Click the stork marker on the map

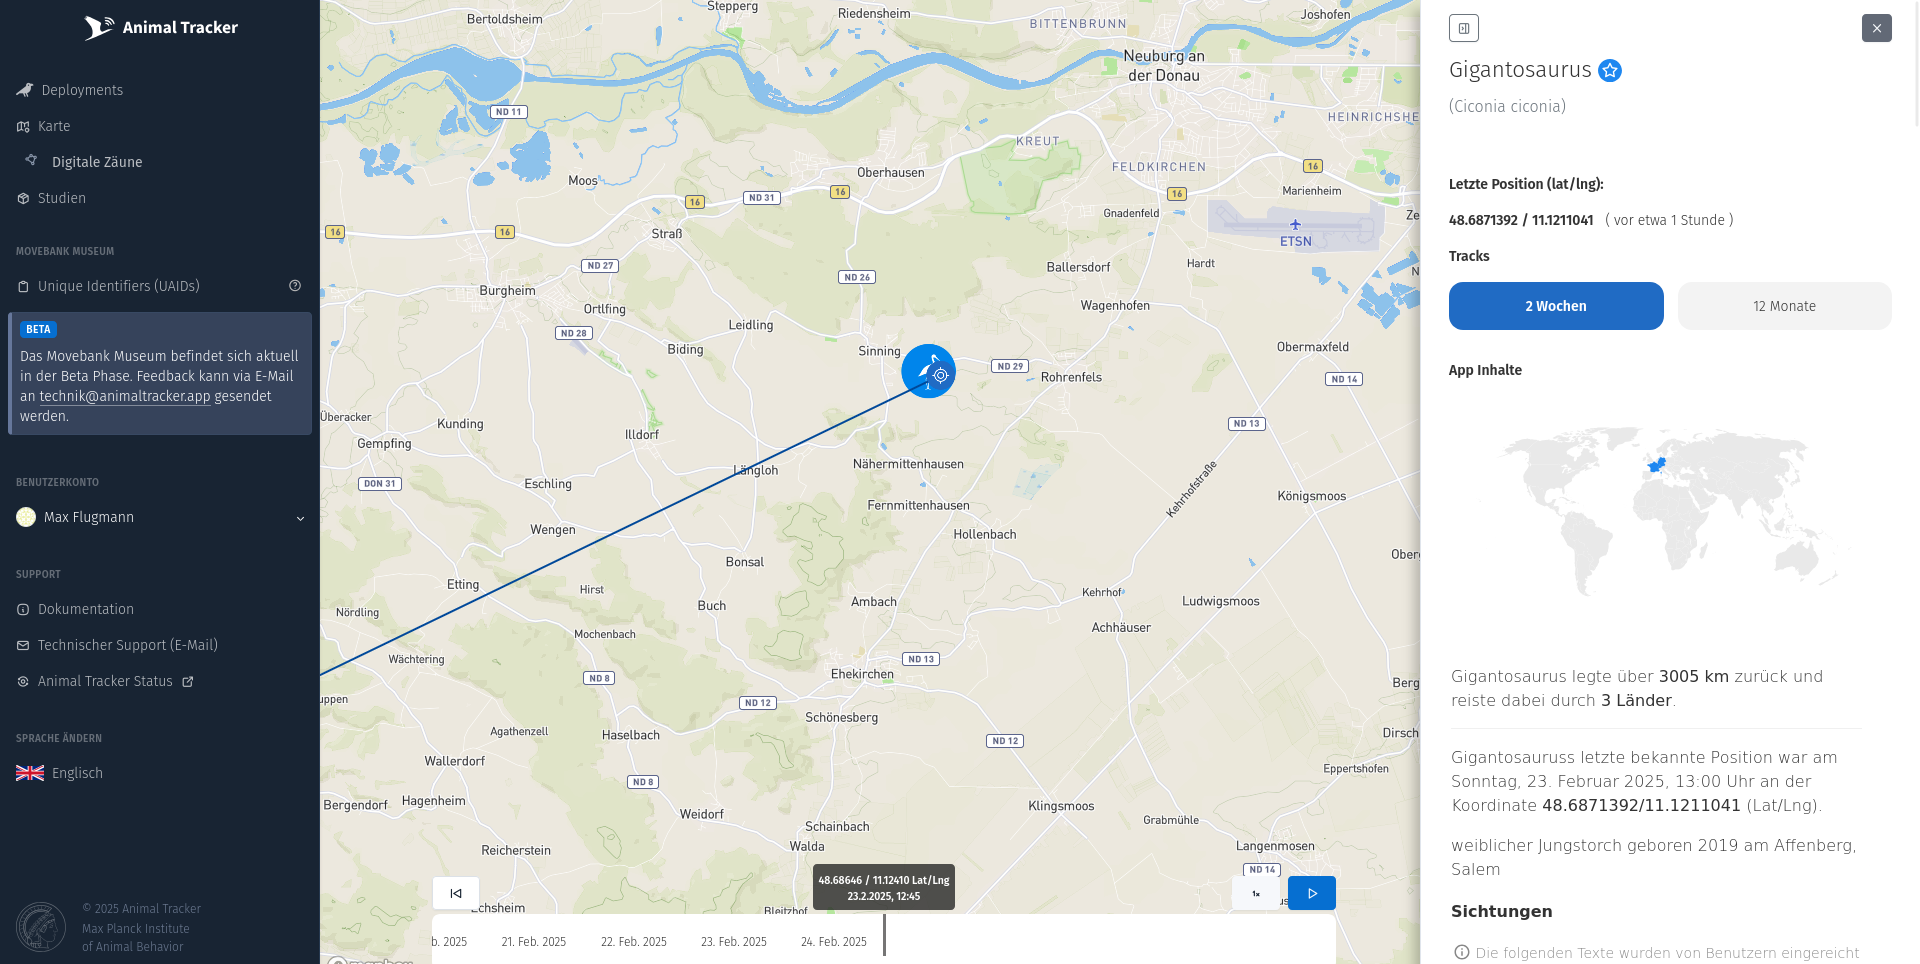pos(928,371)
